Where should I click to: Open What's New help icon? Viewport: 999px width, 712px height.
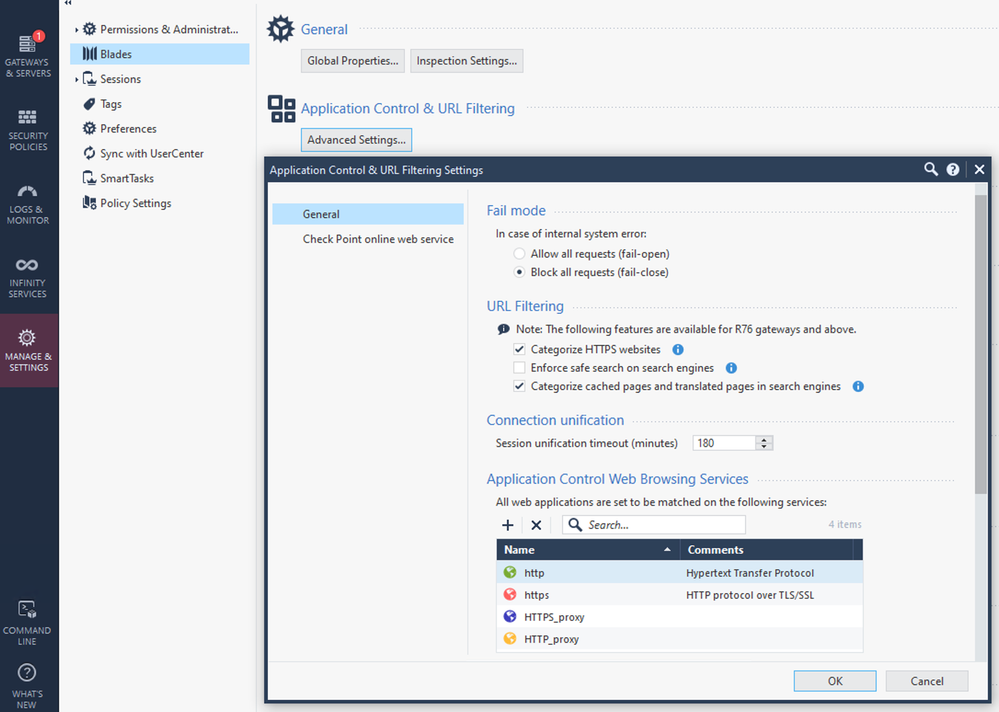pyautogui.click(x=27, y=673)
